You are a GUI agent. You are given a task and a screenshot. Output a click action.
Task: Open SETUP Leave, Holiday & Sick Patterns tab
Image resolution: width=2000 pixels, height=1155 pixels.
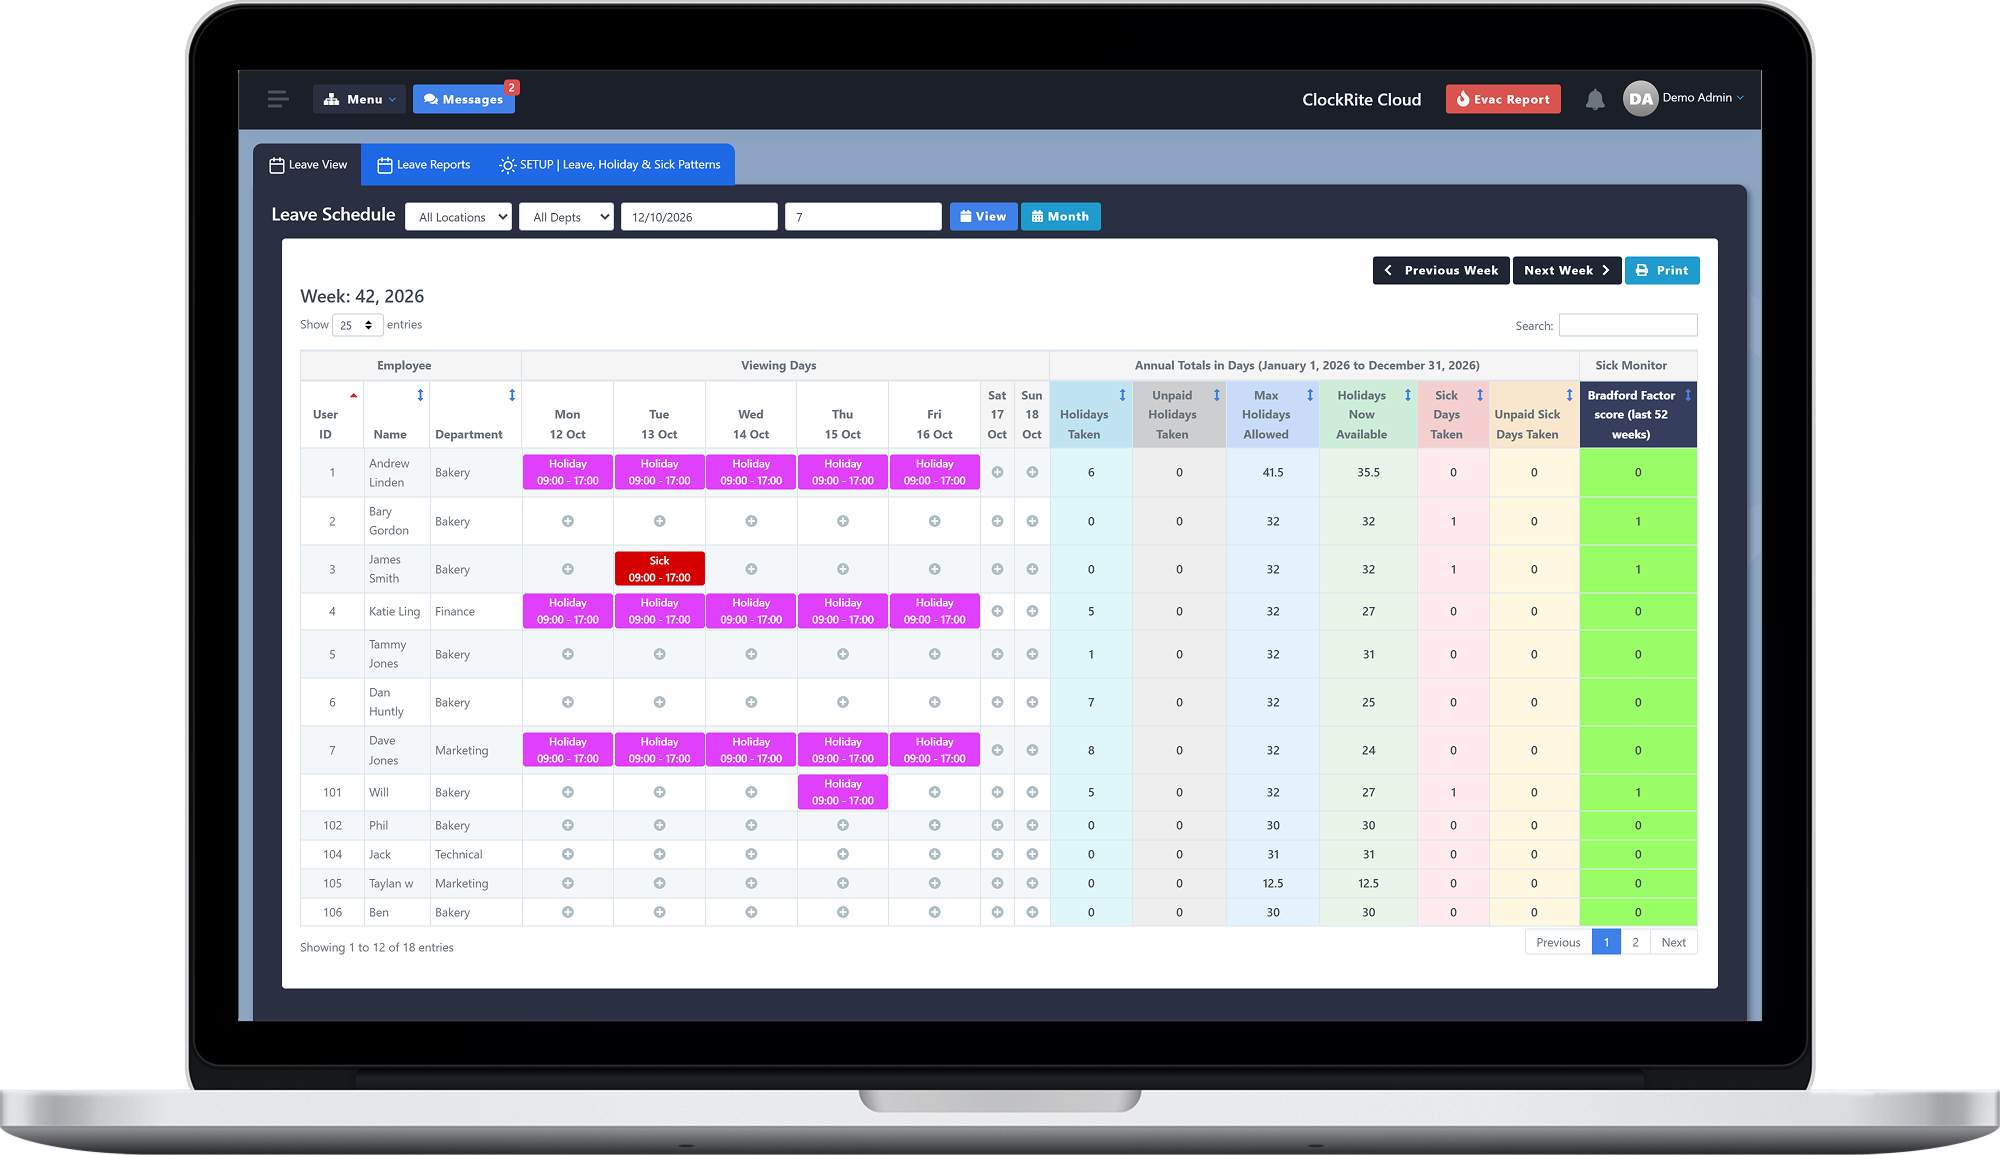pyautogui.click(x=610, y=165)
